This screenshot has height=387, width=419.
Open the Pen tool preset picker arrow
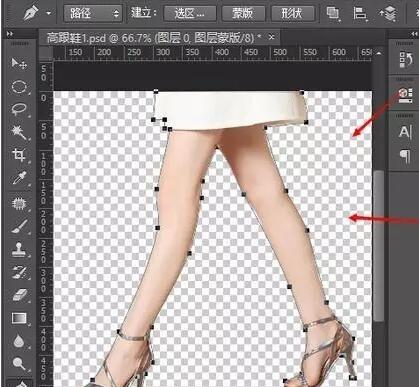click(x=49, y=13)
